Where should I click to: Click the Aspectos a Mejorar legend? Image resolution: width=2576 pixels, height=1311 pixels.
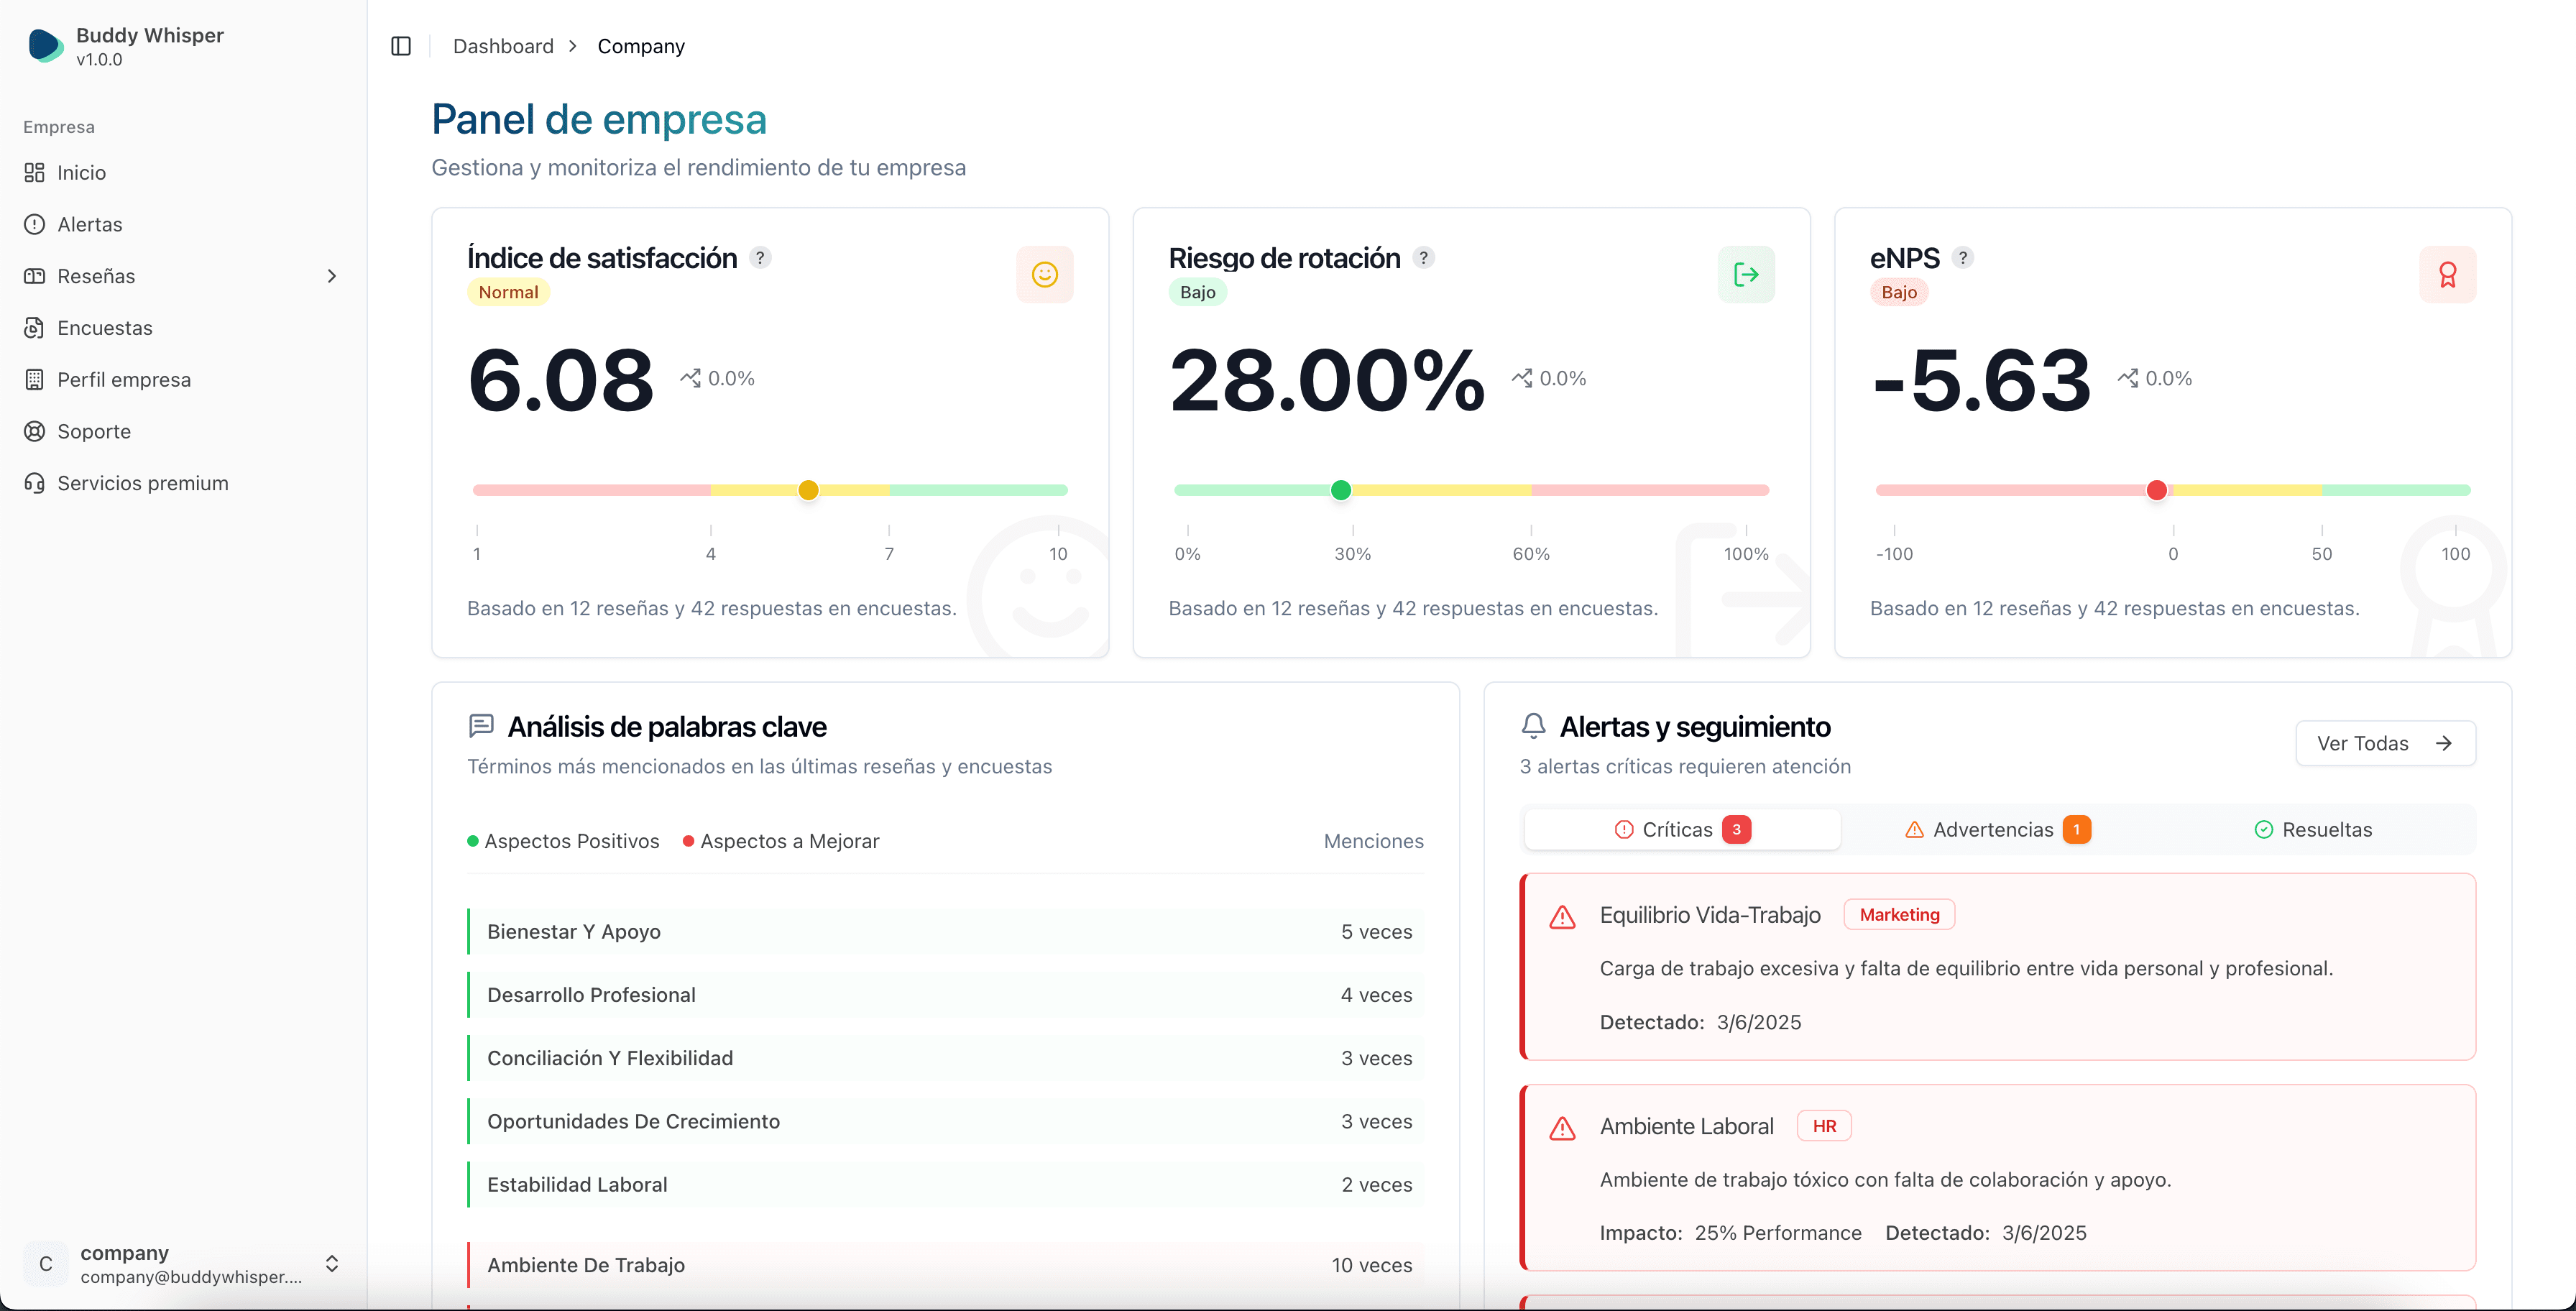[x=781, y=841]
